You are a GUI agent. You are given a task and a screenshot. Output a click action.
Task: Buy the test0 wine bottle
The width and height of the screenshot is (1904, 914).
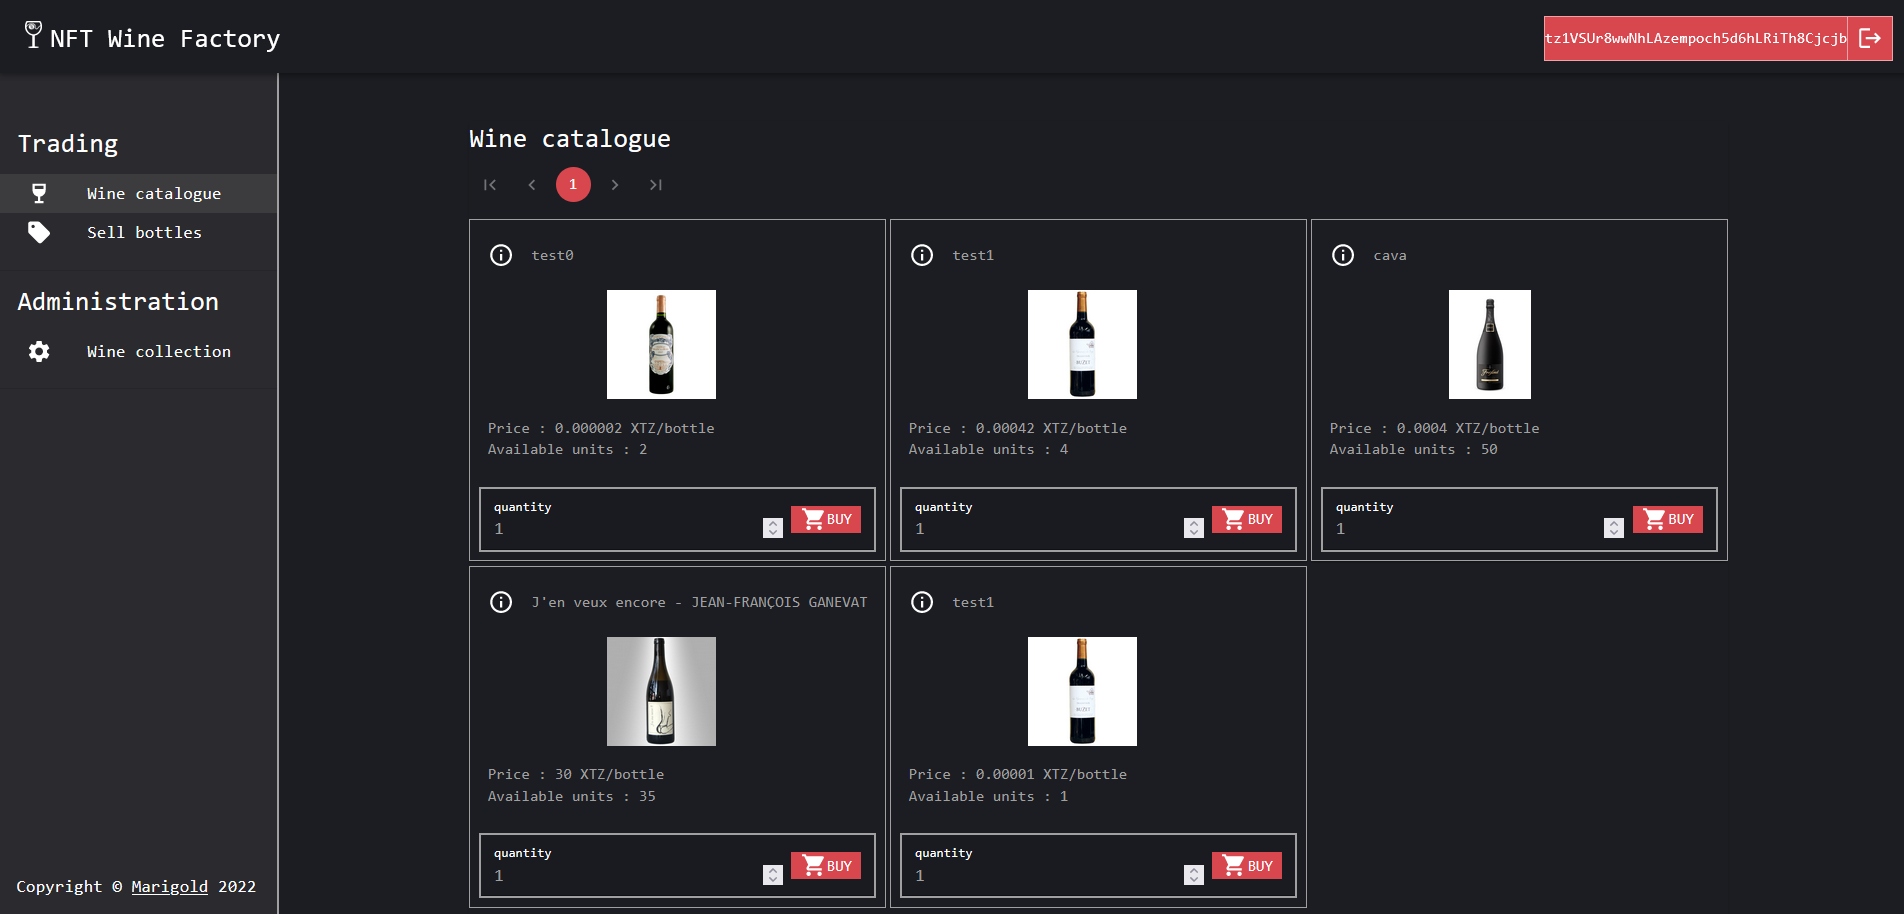tap(826, 519)
